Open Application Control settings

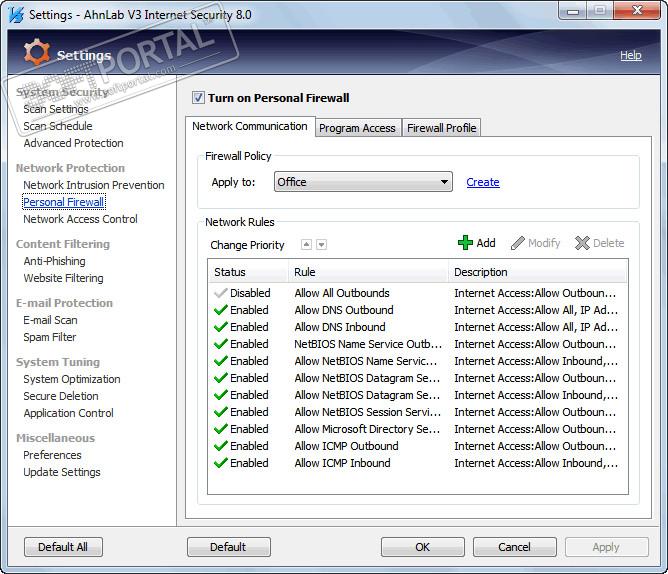[x=69, y=413]
